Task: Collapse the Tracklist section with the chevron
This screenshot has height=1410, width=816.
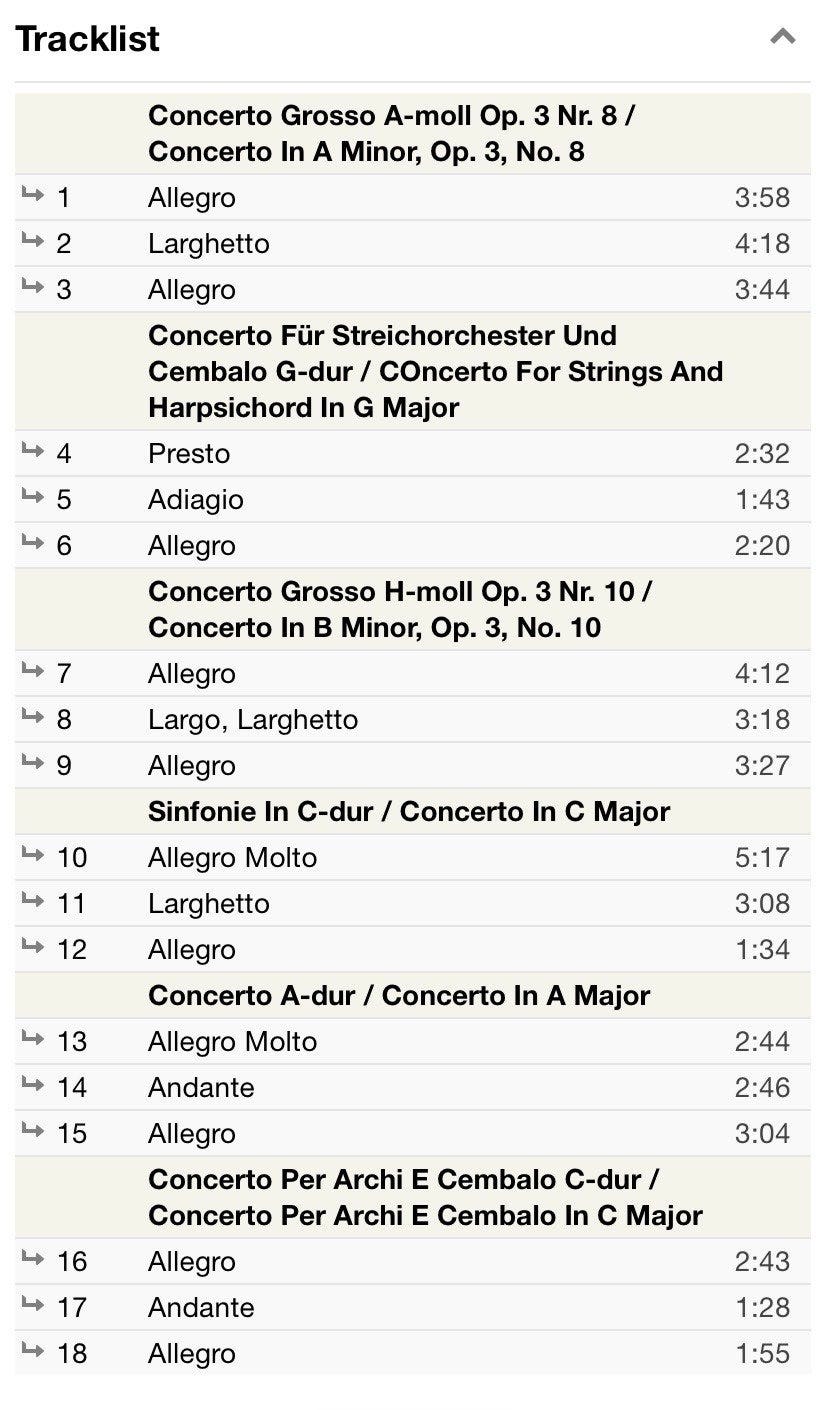Action: (x=782, y=38)
